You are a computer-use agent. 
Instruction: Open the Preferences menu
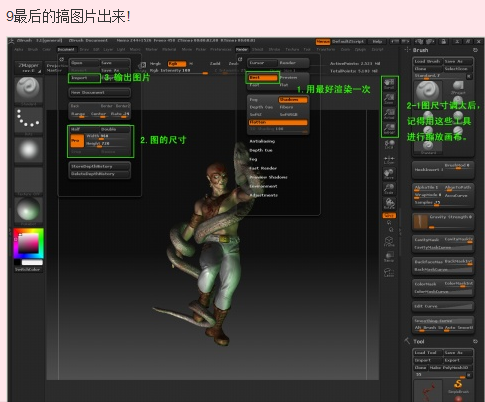[221, 49]
